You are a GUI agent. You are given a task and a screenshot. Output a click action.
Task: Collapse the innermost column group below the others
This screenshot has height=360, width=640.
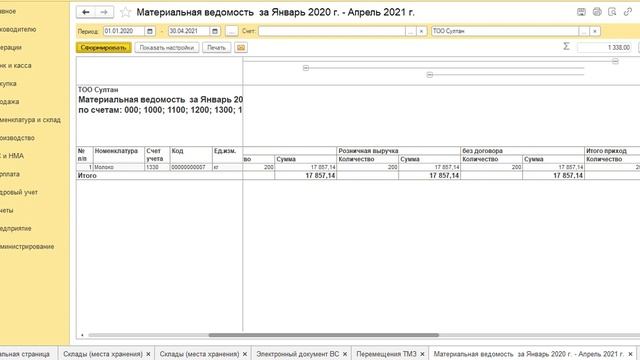pos(429,75)
